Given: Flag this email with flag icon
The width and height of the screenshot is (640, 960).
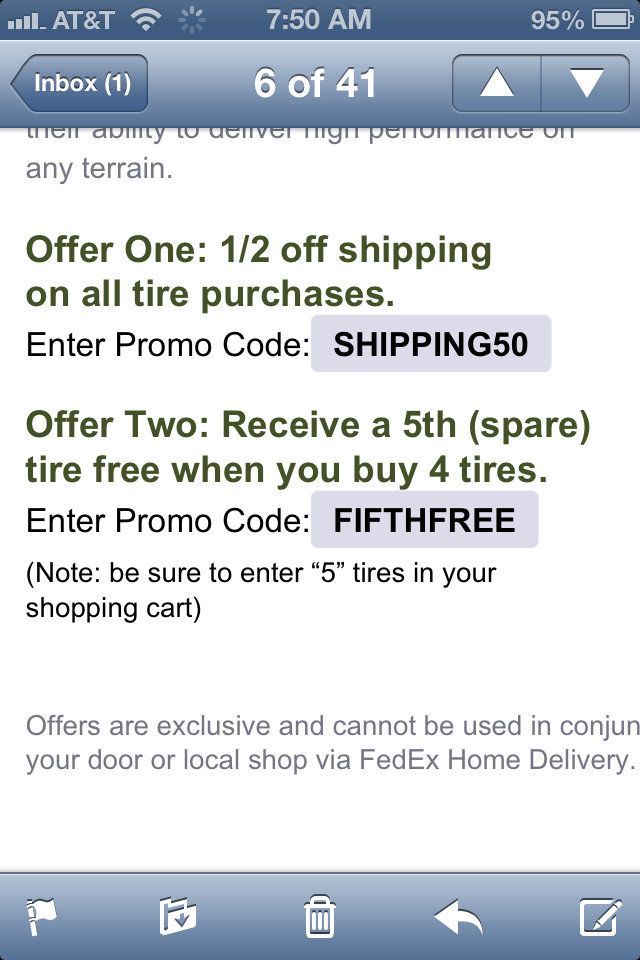Looking at the screenshot, I should pyautogui.click(x=41, y=916).
